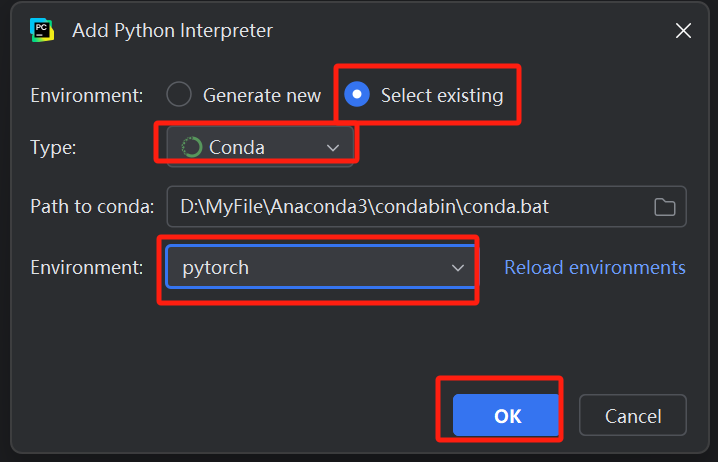
Task: Open the pytorch environment dropdown
Action: [x=310, y=267]
